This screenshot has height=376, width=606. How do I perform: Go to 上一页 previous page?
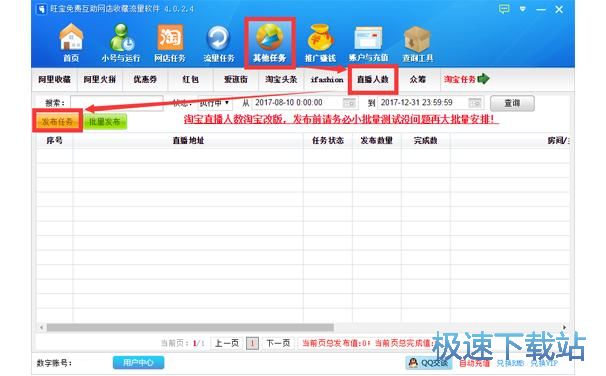226,343
